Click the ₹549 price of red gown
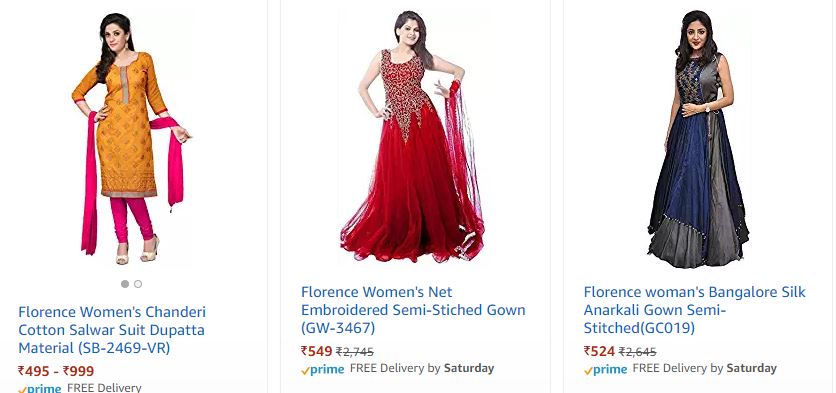The width and height of the screenshot is (836, 393). (x=317, y=351)
